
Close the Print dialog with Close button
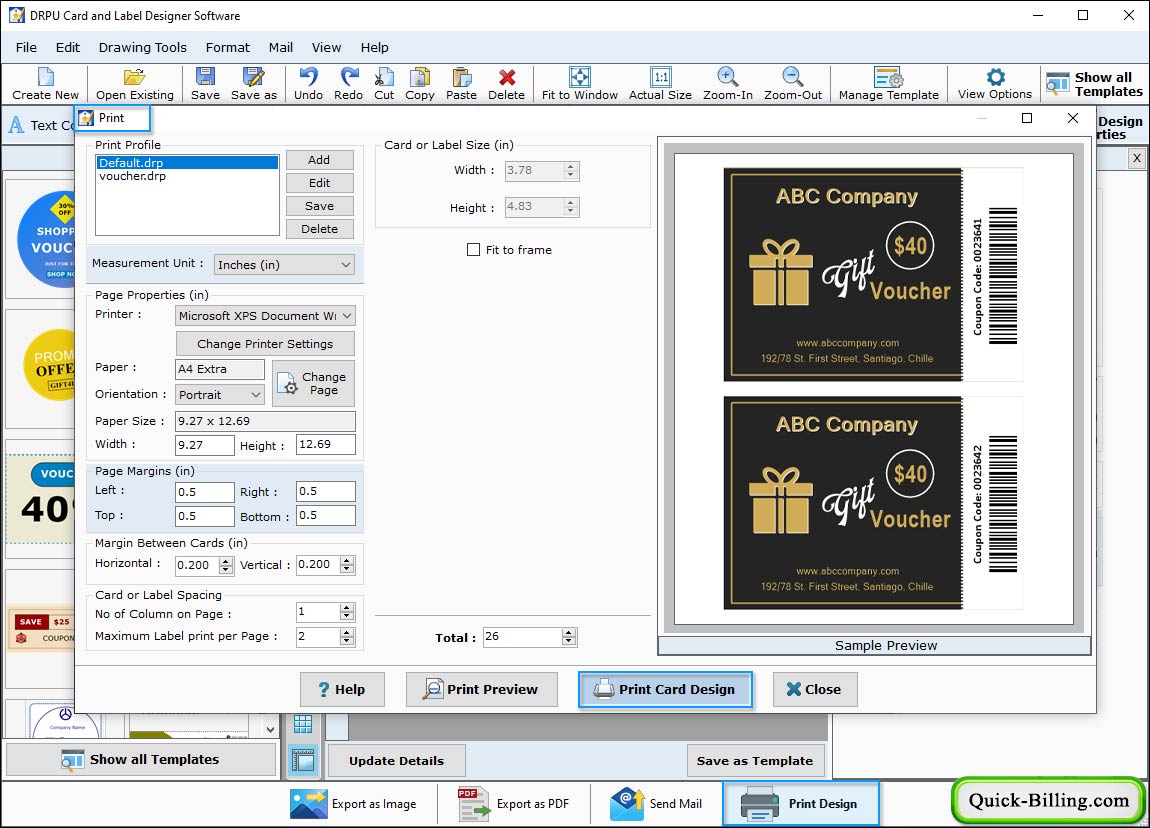pyautogui.click(x=815, y=689)
